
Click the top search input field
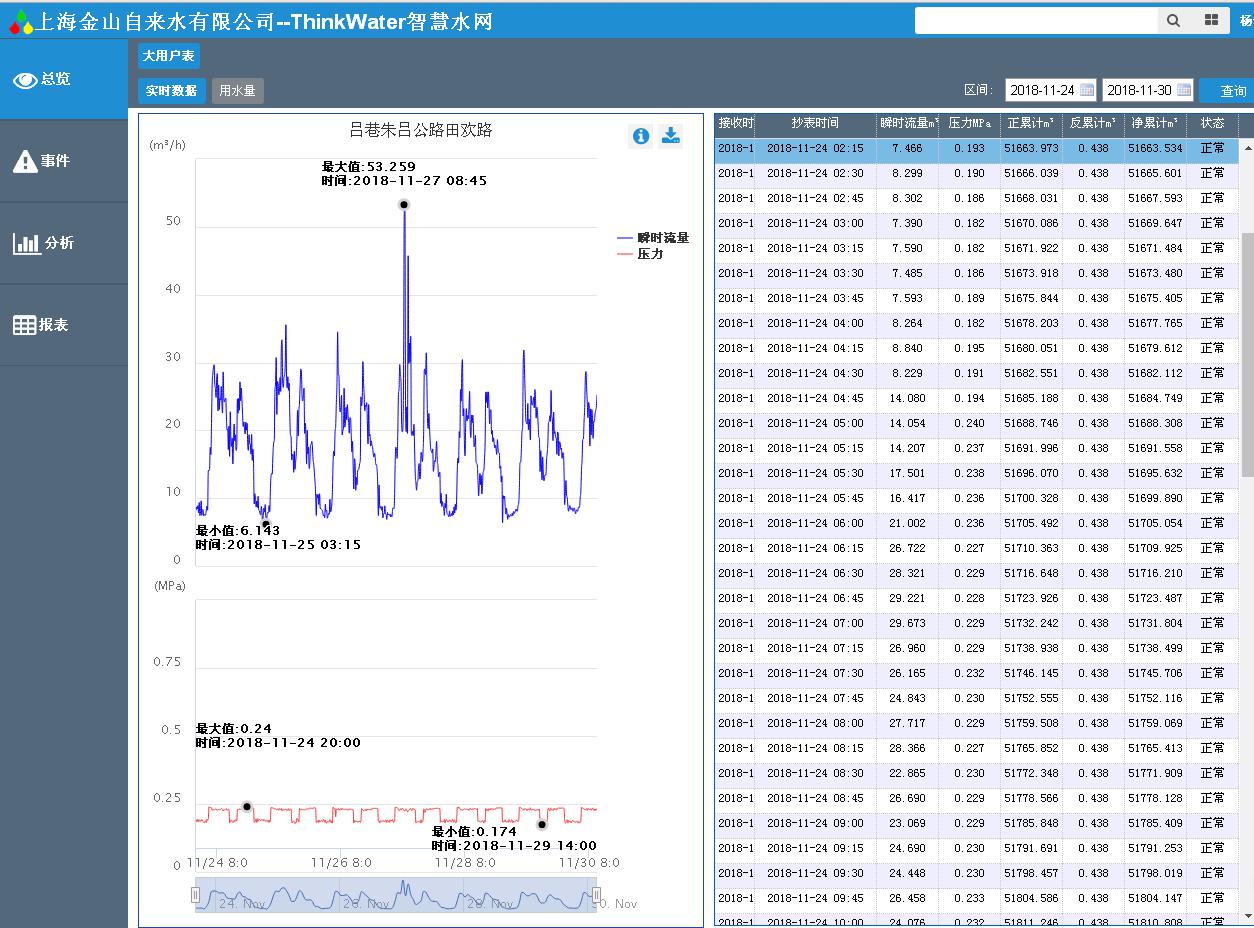[x=1036, y=20]
